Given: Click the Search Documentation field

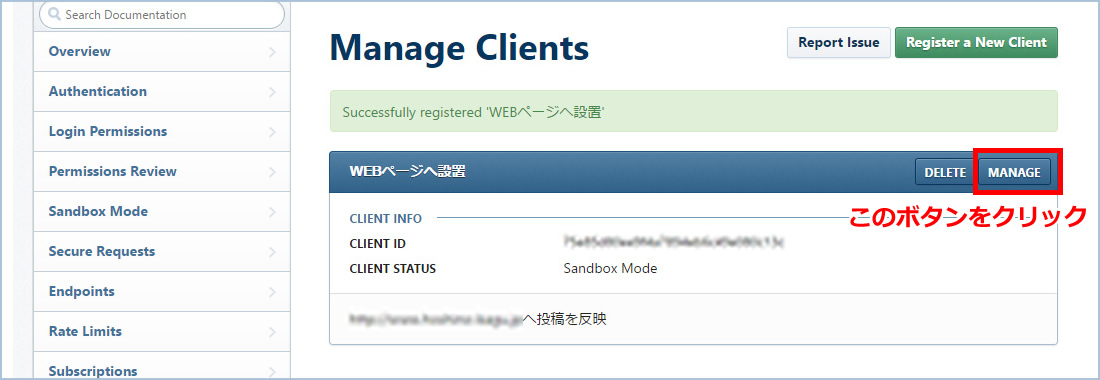Looking at the screenshot, I should pyautogui.click(x=162, y=15).
